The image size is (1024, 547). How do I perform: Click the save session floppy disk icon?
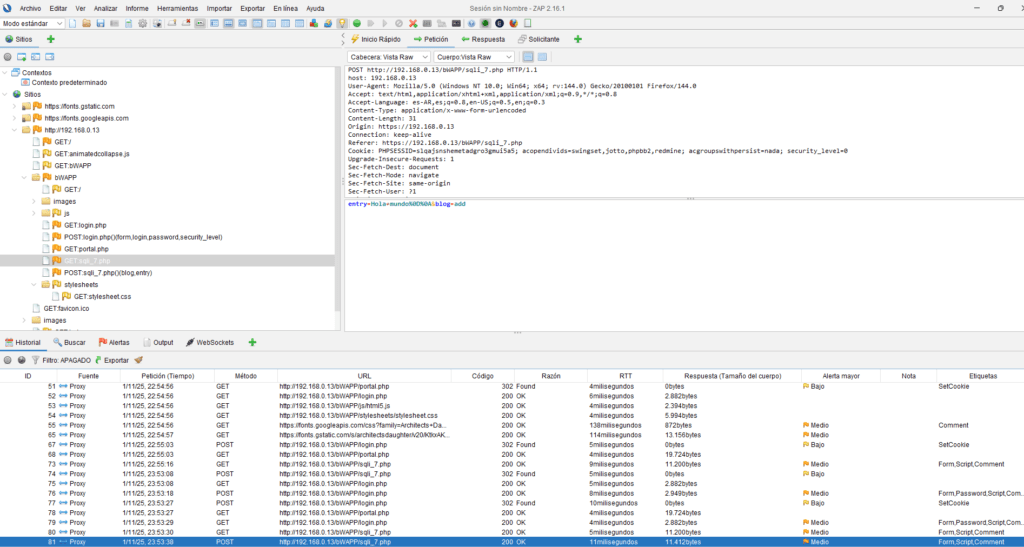click(101, 22)
